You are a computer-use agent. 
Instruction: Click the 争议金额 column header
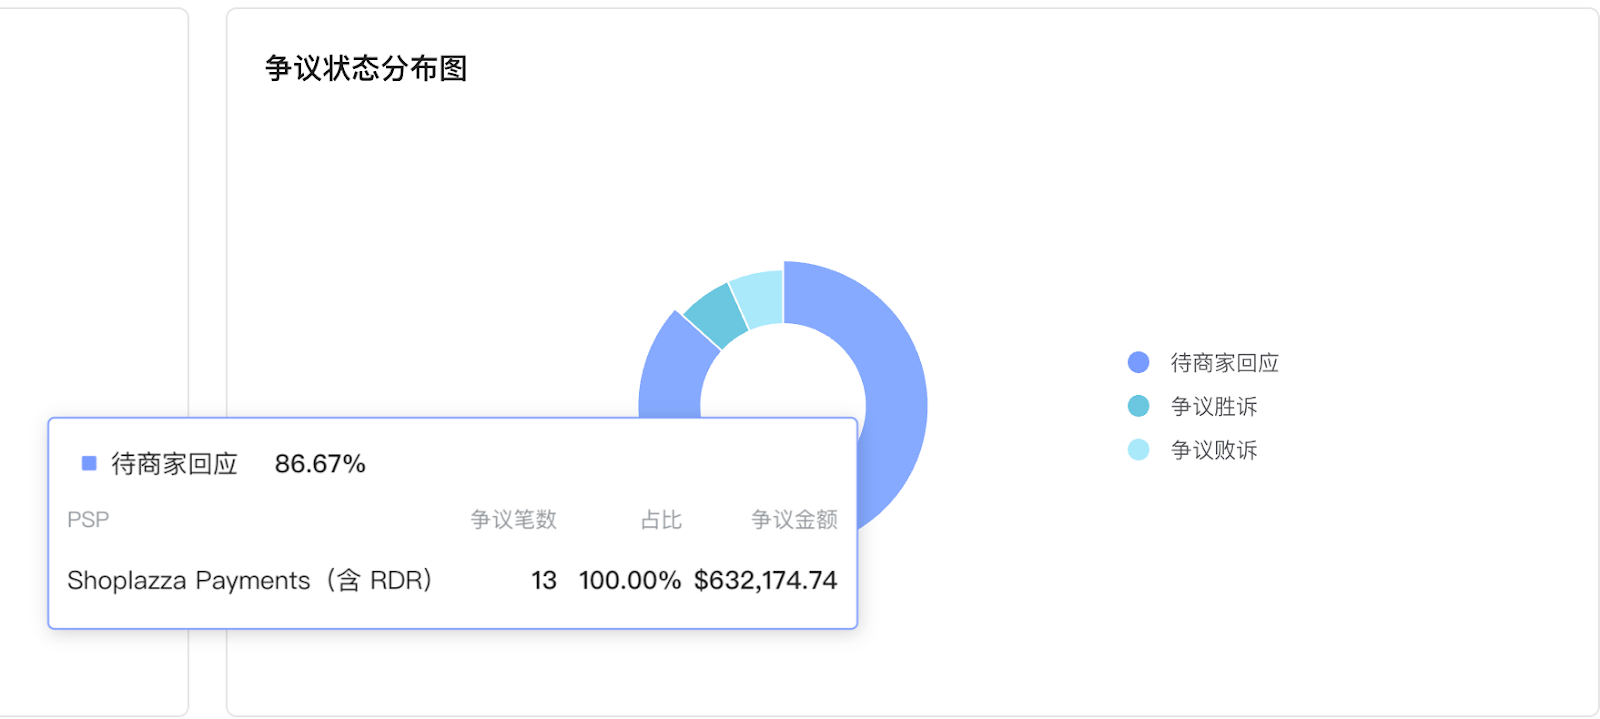794,520
